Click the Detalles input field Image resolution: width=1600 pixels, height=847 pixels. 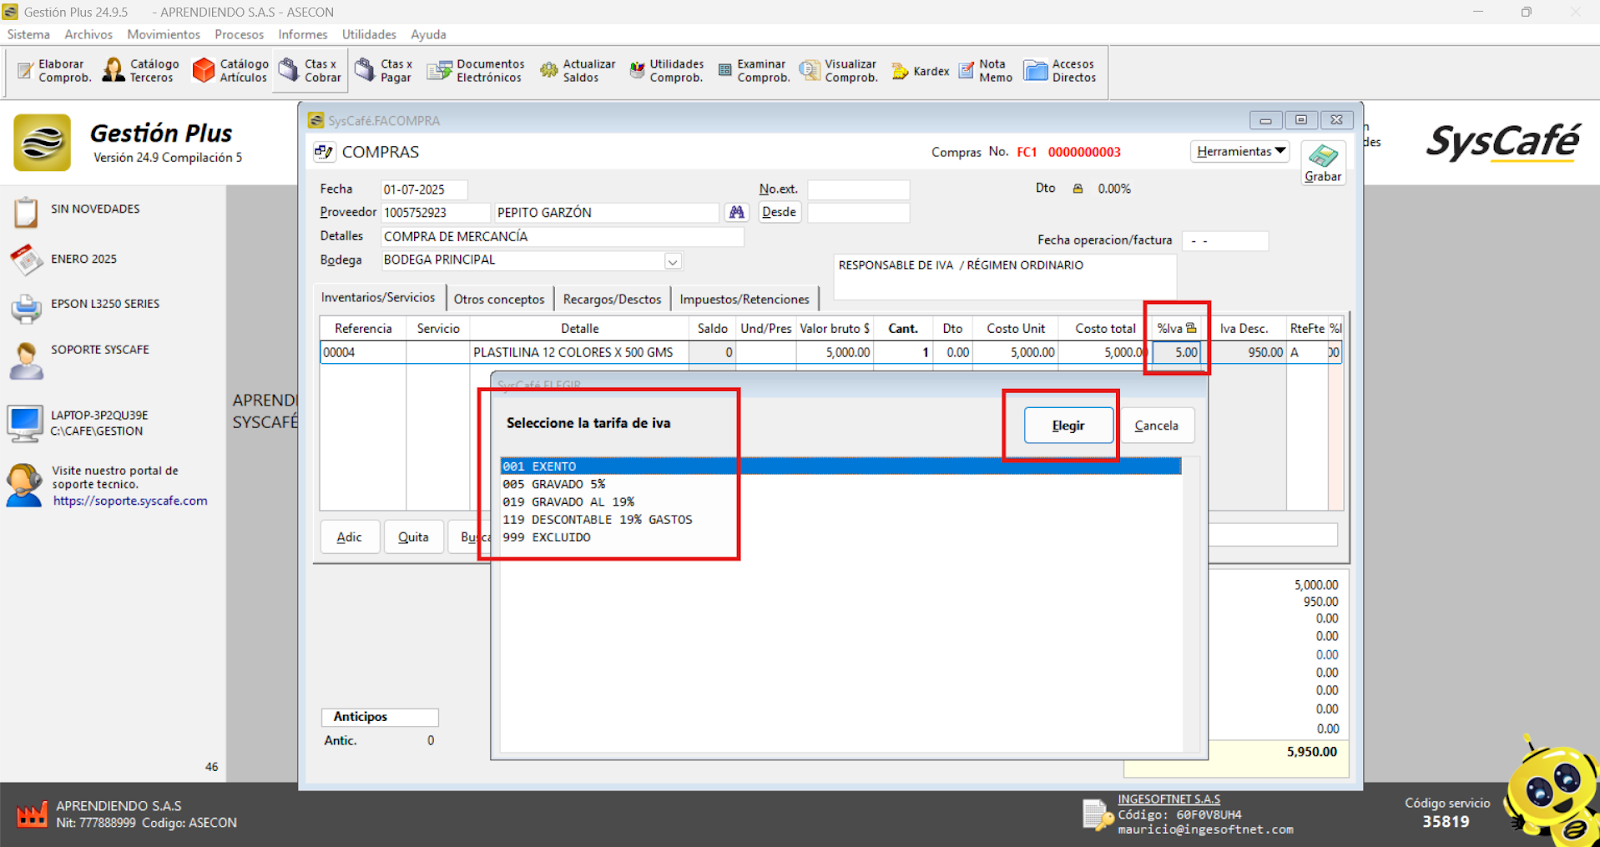(x=562, y=237)
